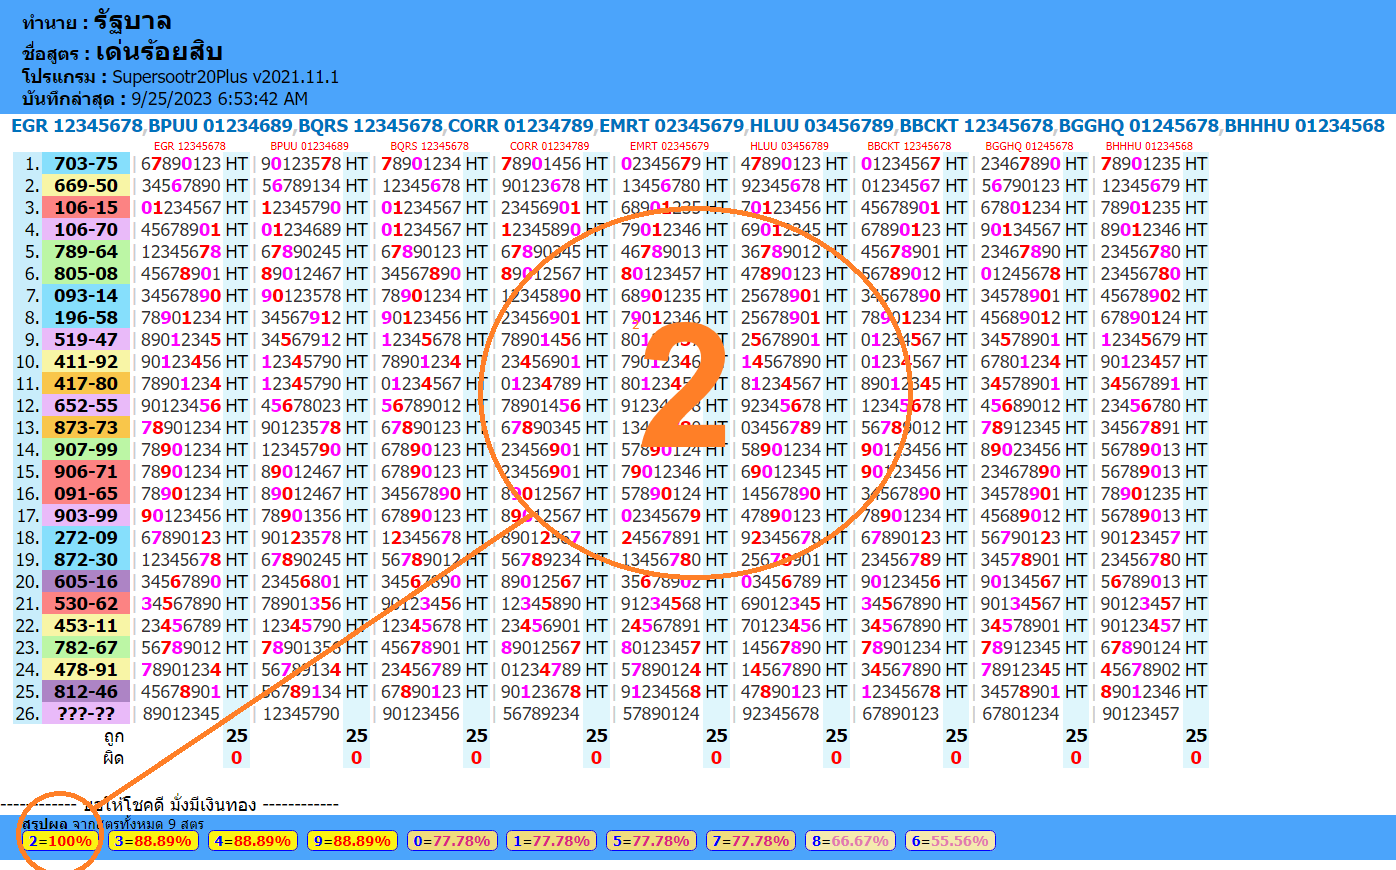Click draw result 530-62
This screenshot has width=1396, height=870.
(86, 604)
